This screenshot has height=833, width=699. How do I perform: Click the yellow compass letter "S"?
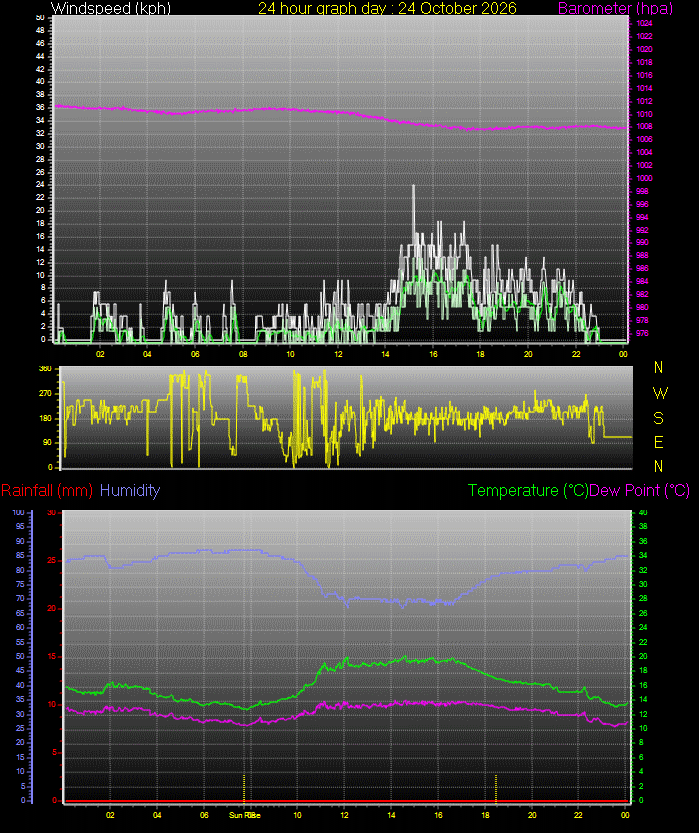(659, 418)
